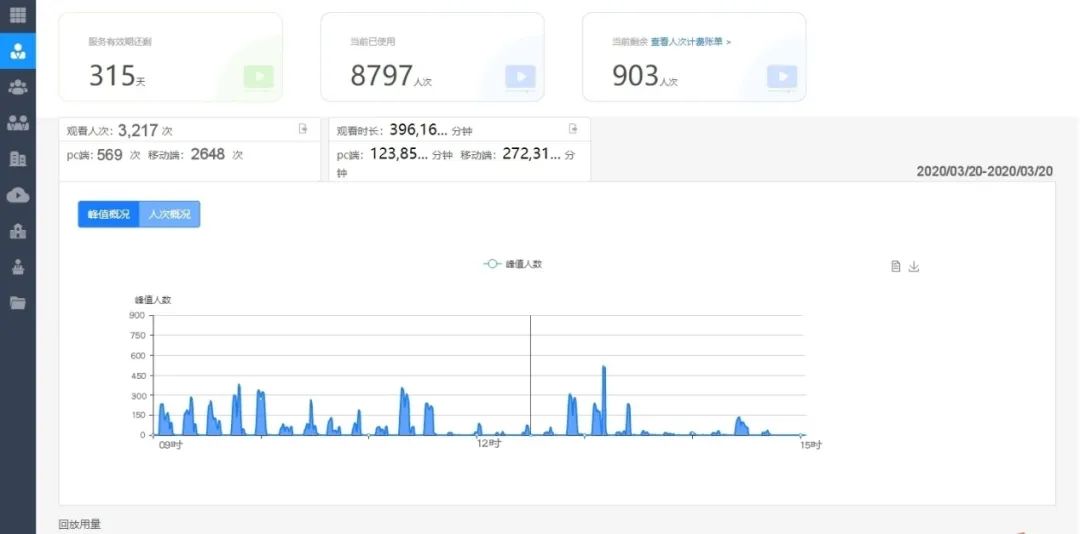The width and height of the screenshot is (1080, 534).
Task: Click the date range 2020/03/20-2020/03/20
Action: [984, 172]
